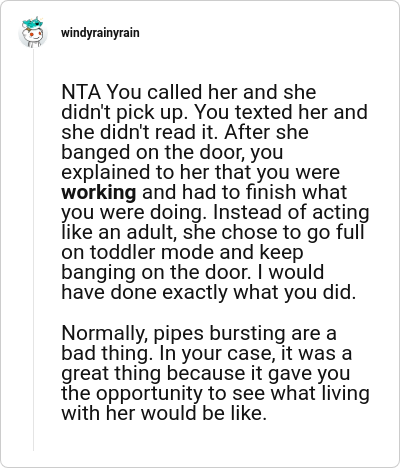Click the line "Normally, pipes bursting are a"
The width and height of the screenshot is (400, 468).
tap(199, 333)
